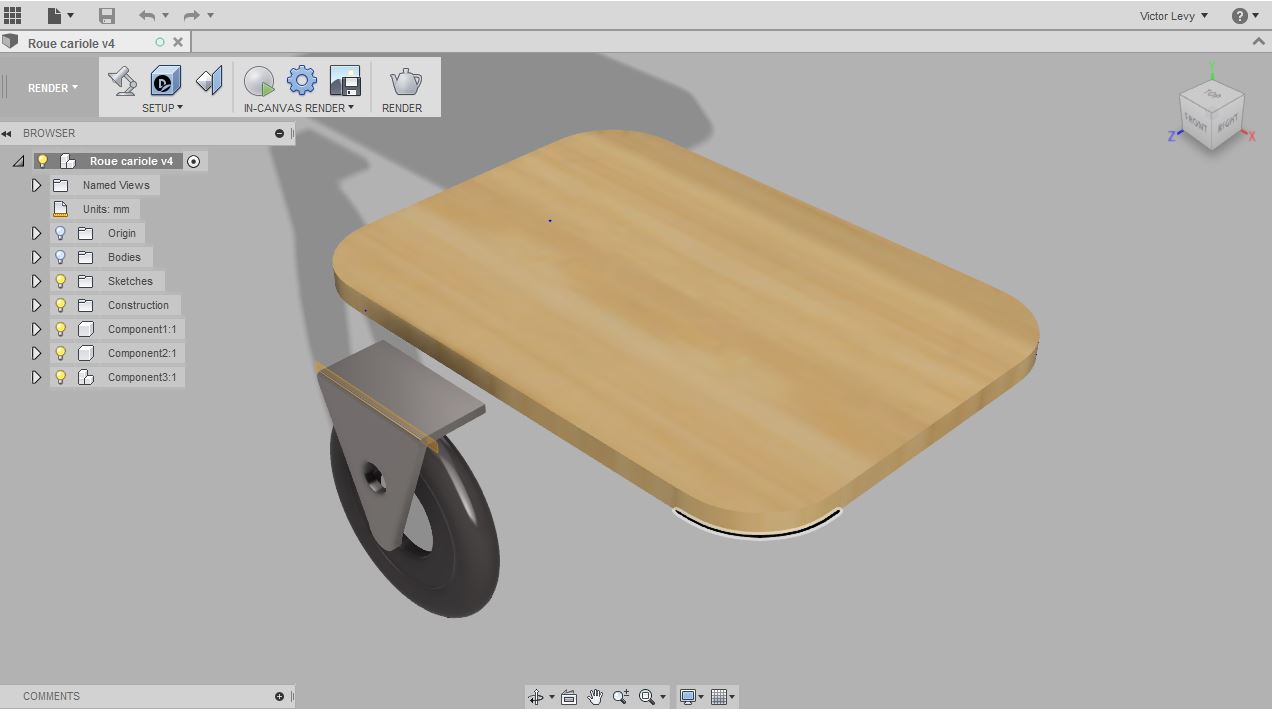Click Capture Image icon
Image resolution: width=1272 pixels, height=709 pixels.
click(x=344, y=81)
